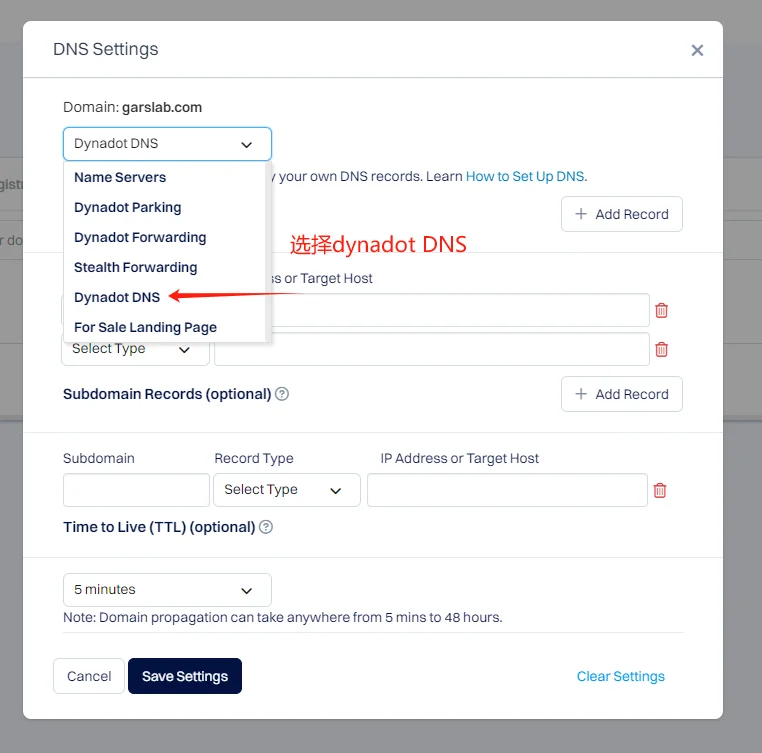Choose For Sale Landing Page option

[145, 328]
